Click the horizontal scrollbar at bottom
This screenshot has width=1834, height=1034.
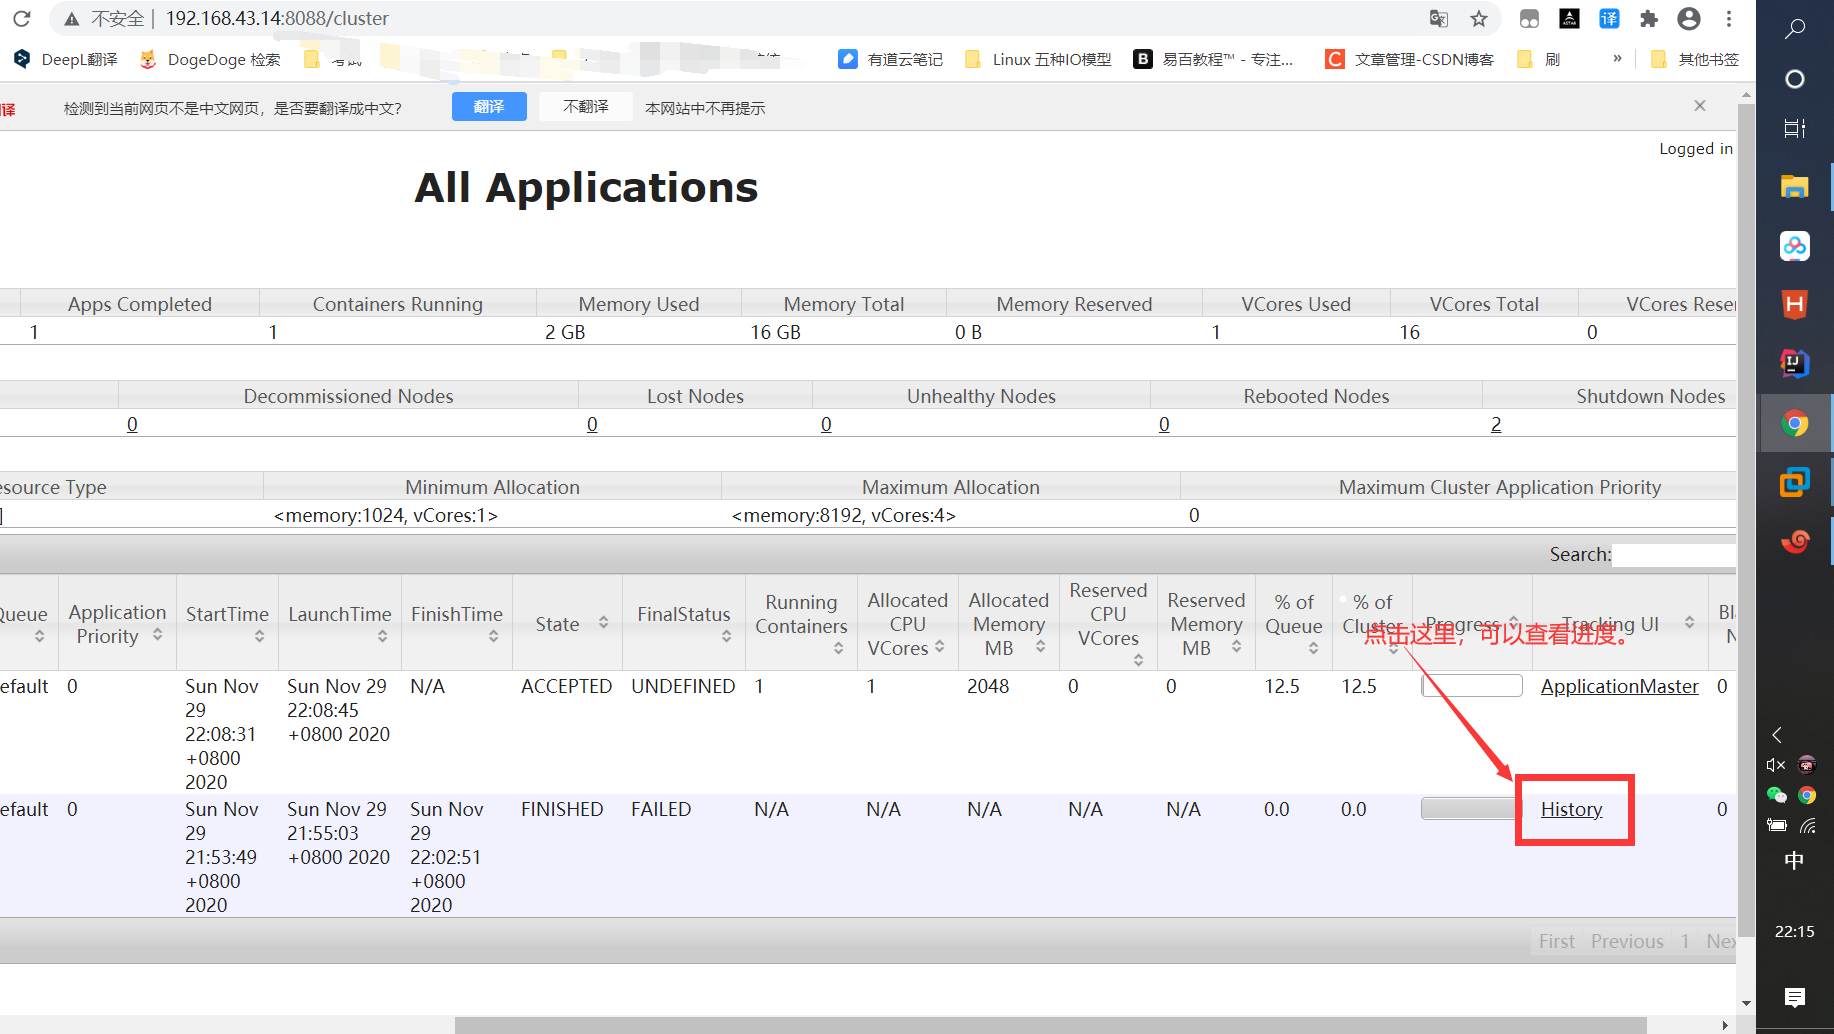[x=1051, y=1025]
